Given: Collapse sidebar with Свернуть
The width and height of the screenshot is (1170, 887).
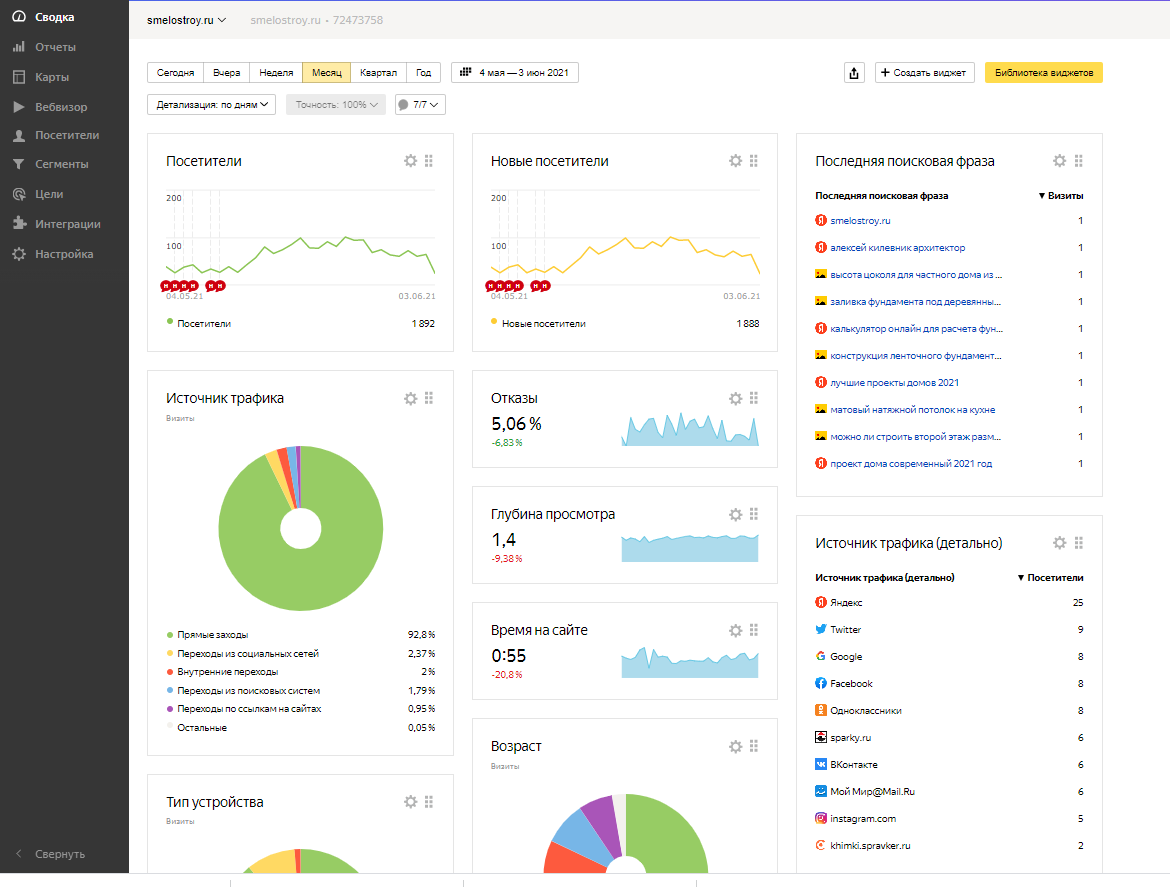Looking at the screenshot, I should click(59, 854).
